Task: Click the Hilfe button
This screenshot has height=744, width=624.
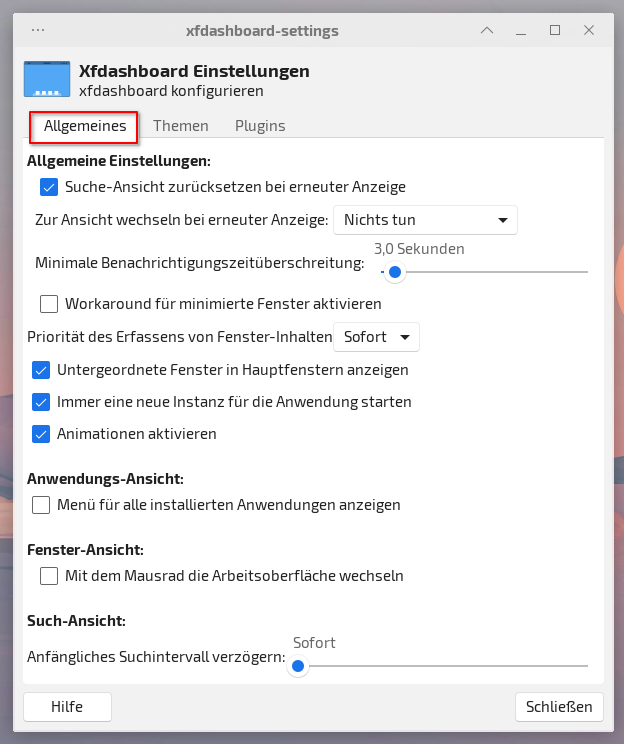Action: tap(67, 707)
